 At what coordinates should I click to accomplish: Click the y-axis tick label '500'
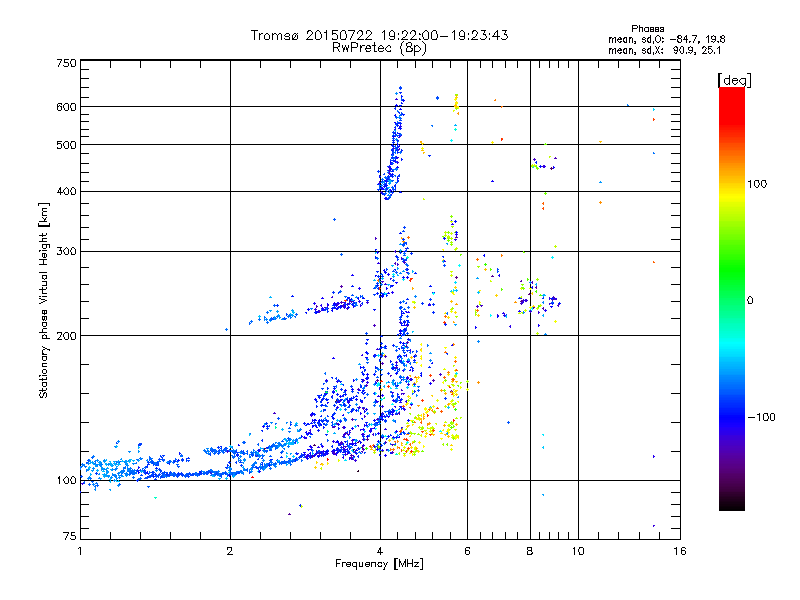pos(66,145)
